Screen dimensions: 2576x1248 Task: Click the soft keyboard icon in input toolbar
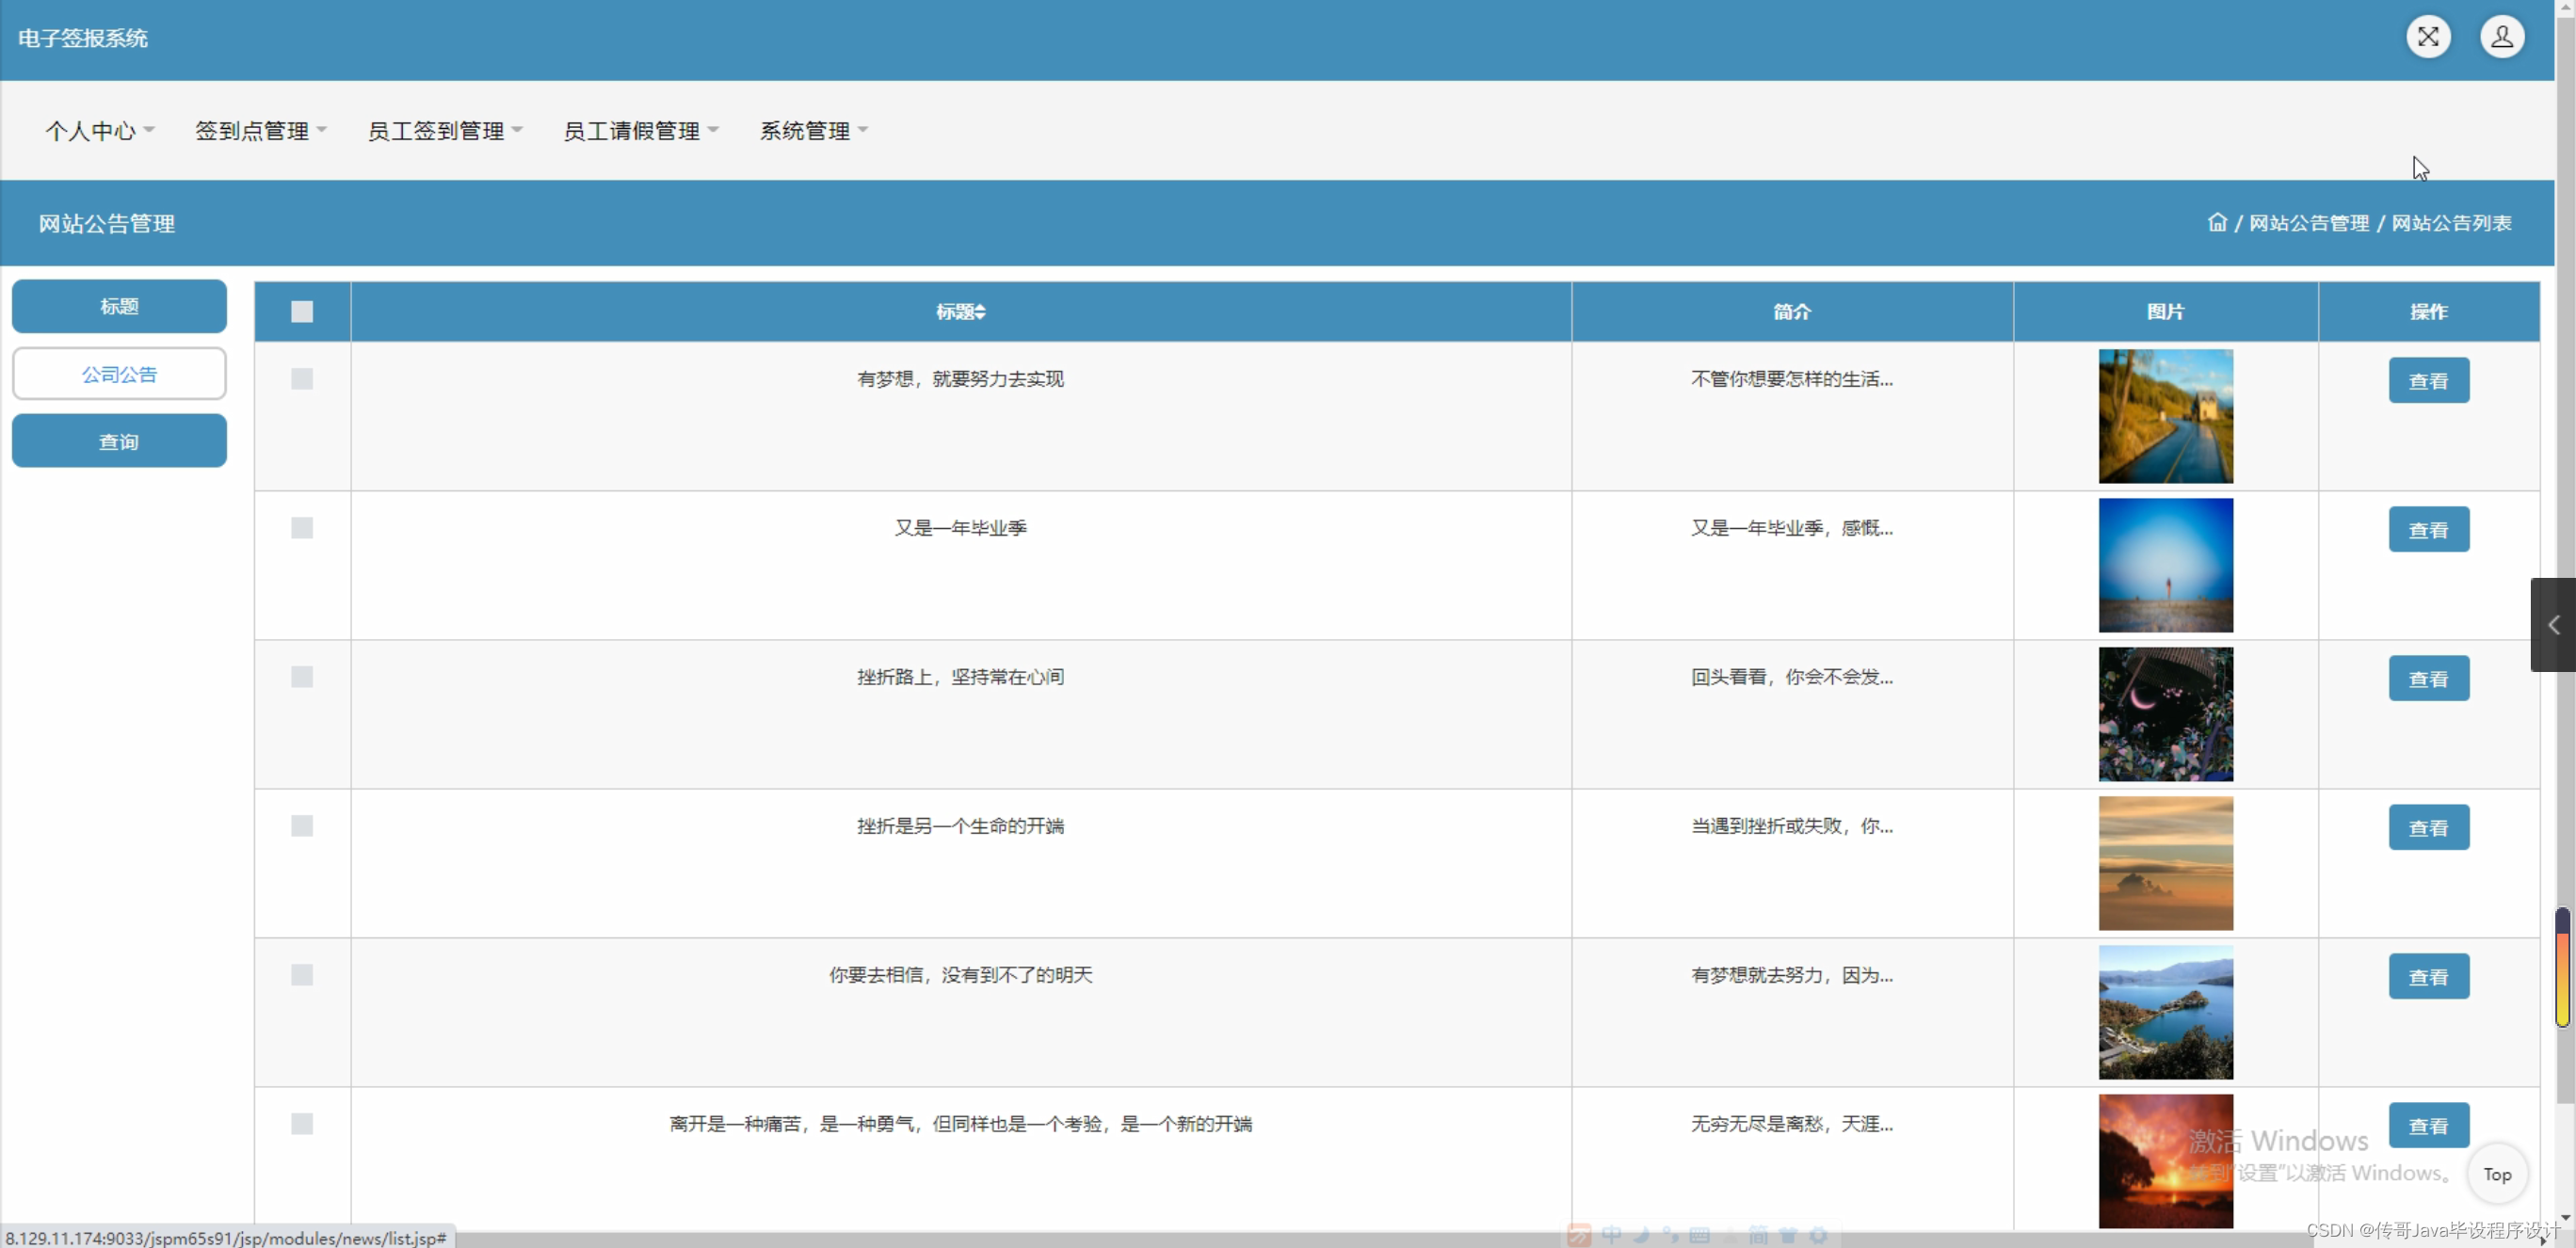click(x=1701, y=1237)
